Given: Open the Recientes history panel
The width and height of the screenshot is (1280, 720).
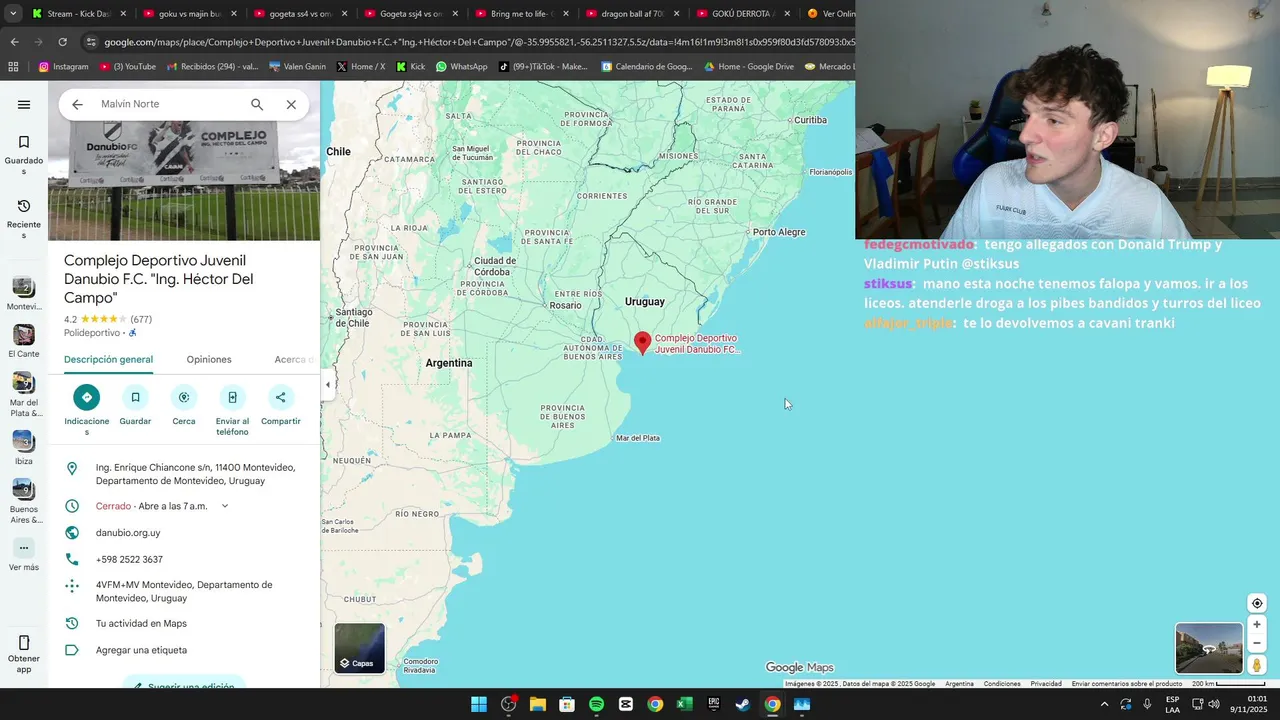Looking at the screenshot, I should point(24,218).
